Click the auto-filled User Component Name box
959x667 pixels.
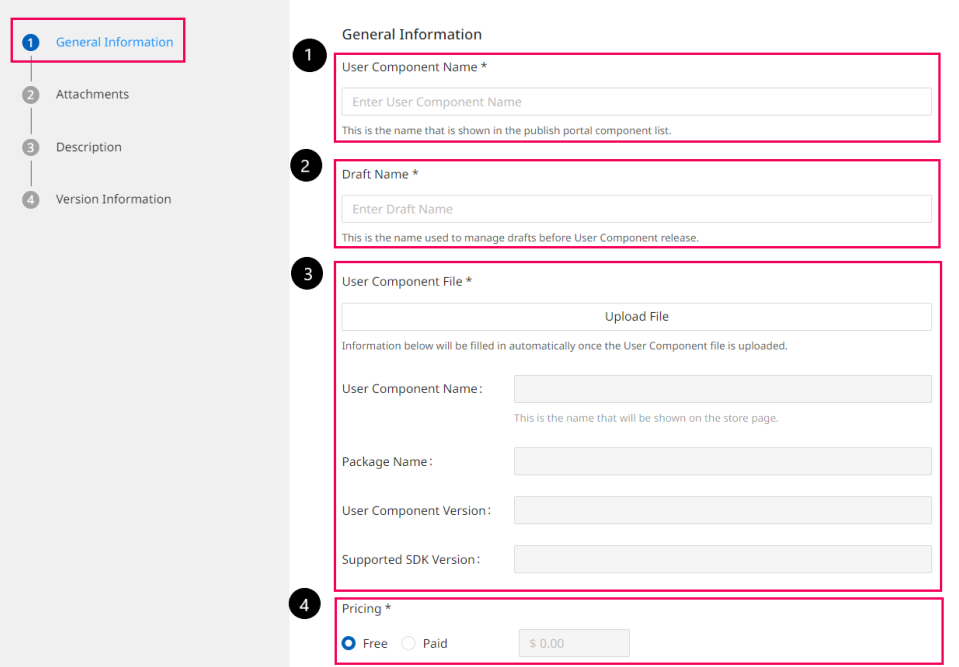click(x=723, y=389)
